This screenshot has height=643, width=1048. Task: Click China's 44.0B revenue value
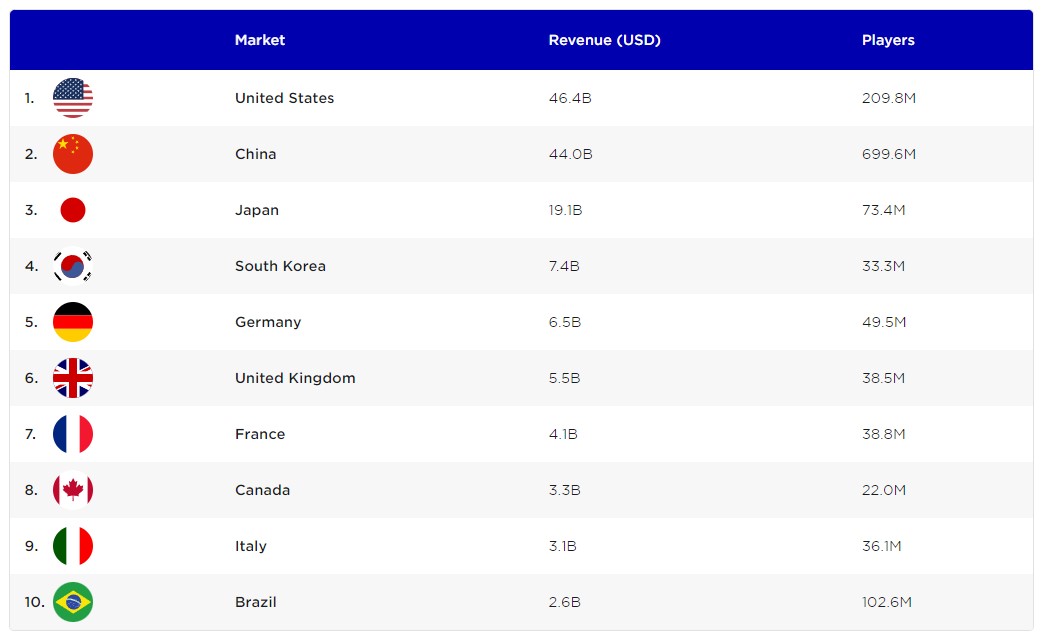(570, 154)
